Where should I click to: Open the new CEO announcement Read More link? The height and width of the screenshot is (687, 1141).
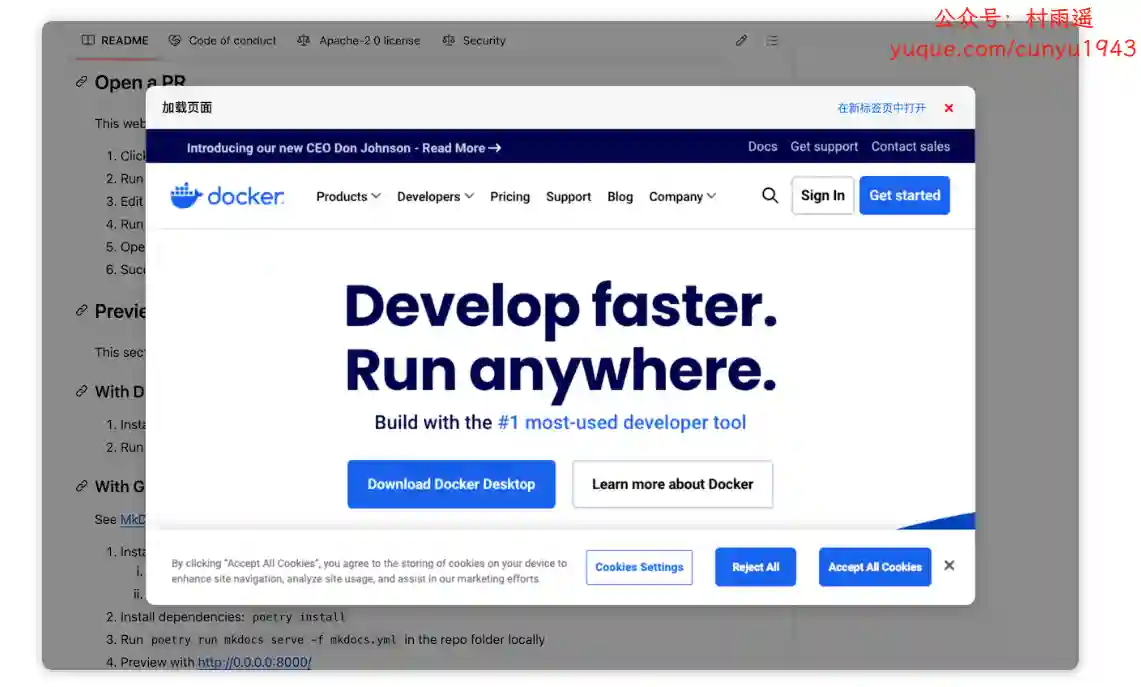tap(343, 148)
